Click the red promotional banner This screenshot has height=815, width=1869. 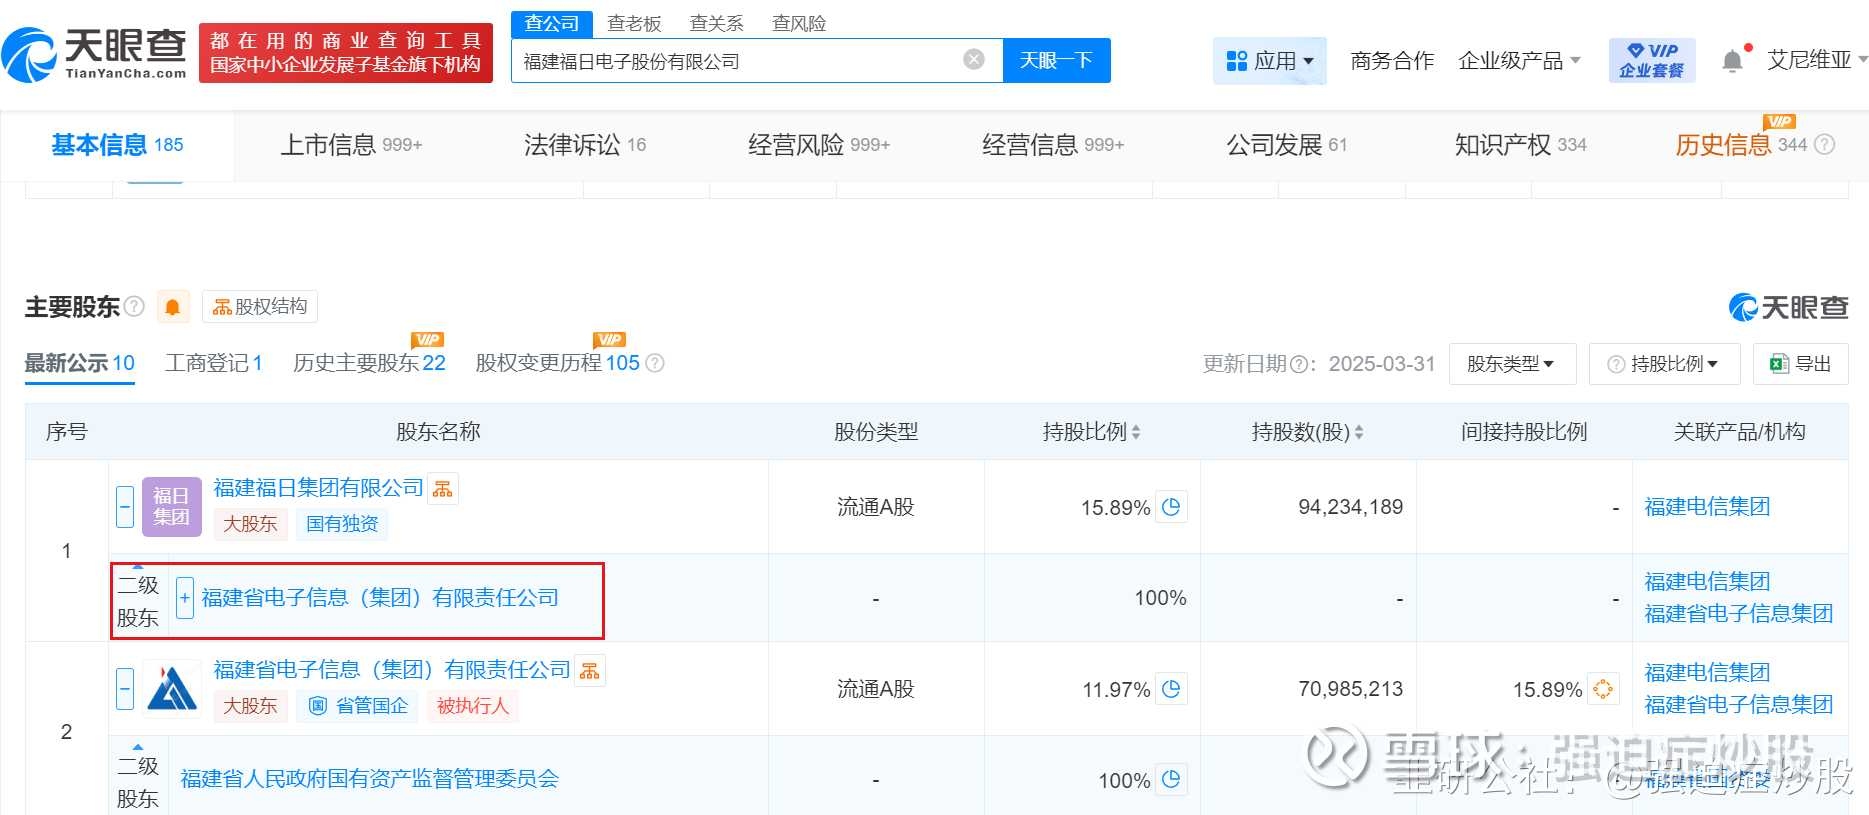click(346, 53)
